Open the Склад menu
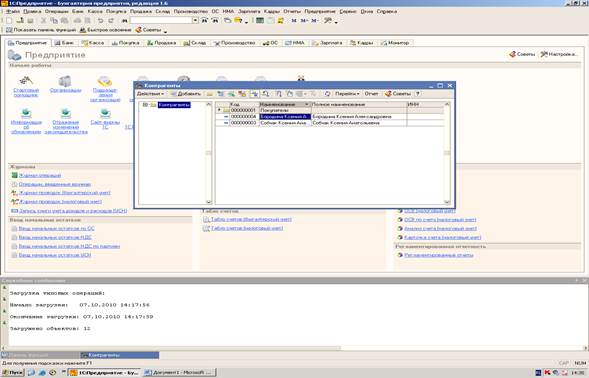The width and height of the screenshot is (589, 378). pyautogui.click(x=163, y=11)
